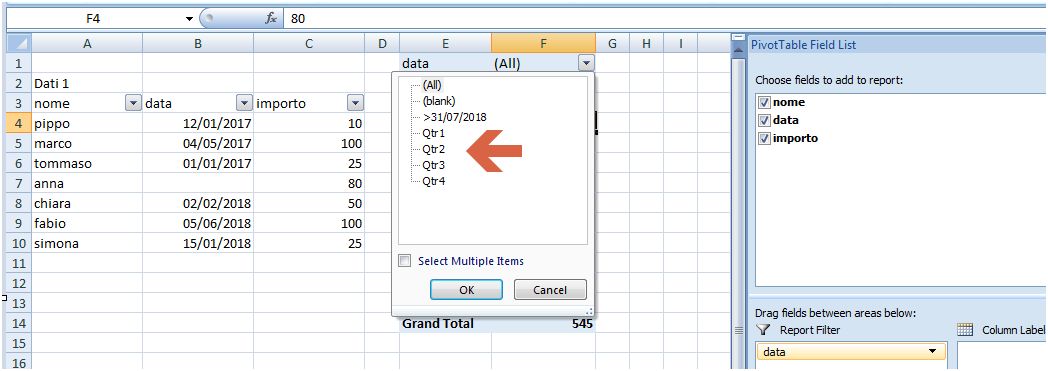Click the pivot data filter label in E1

pyautogui.click(x=445, y=64)
